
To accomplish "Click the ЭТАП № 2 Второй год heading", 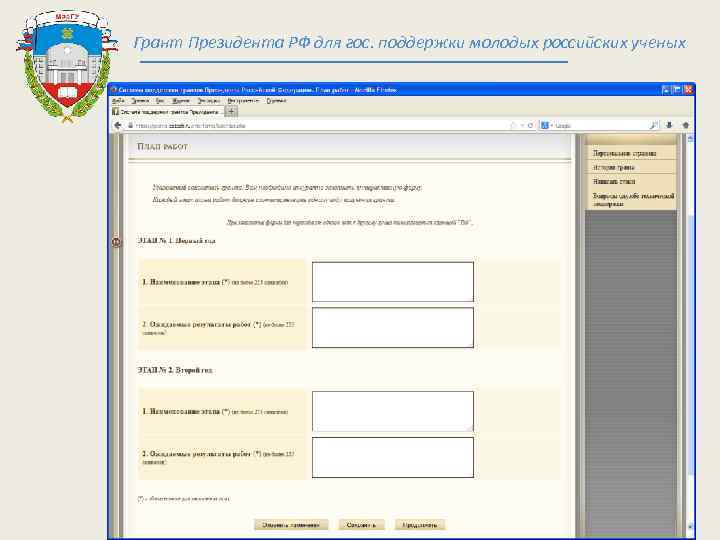I will click(175, 370).
